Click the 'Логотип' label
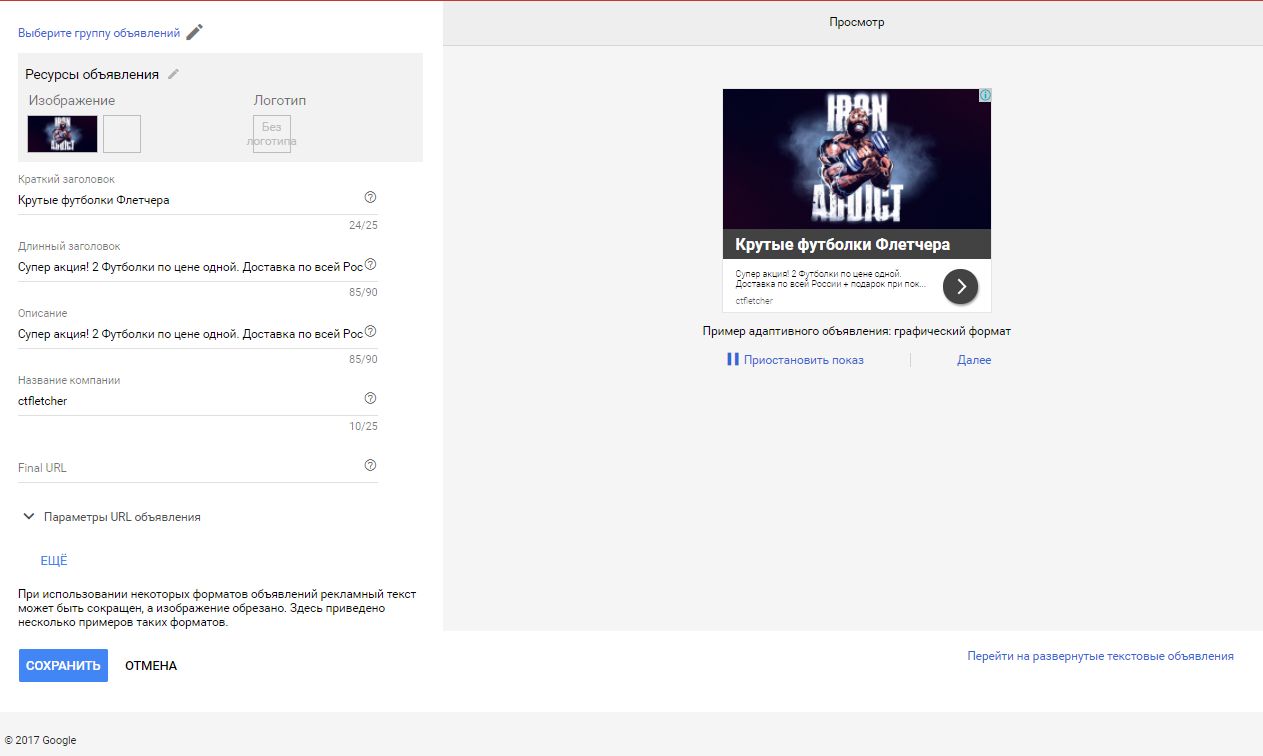Viewport: 1263px width, 756px height. pyautogui.click(x=280, y=101)
